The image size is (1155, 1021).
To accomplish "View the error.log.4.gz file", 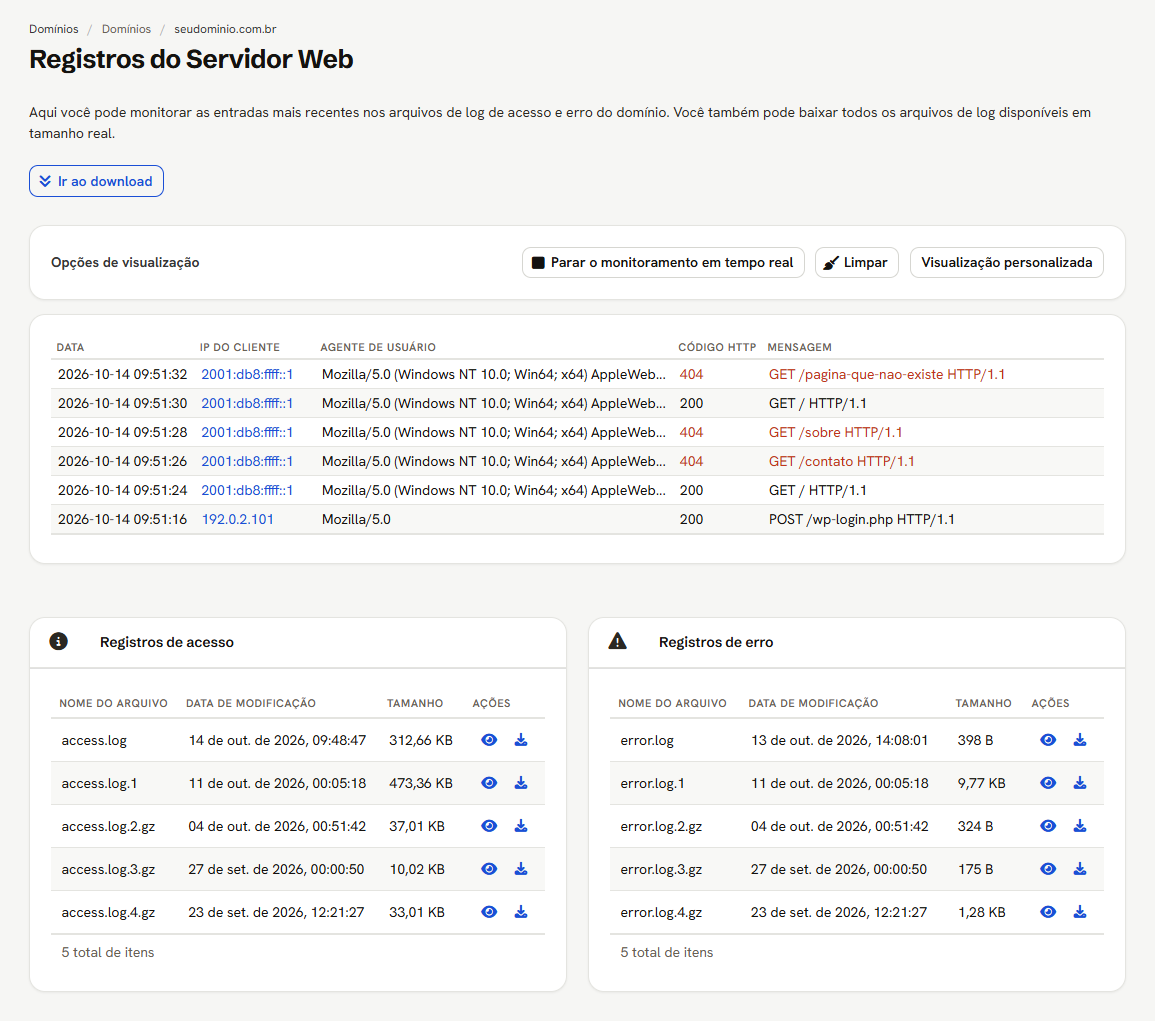I will (x=1048, y=912).
